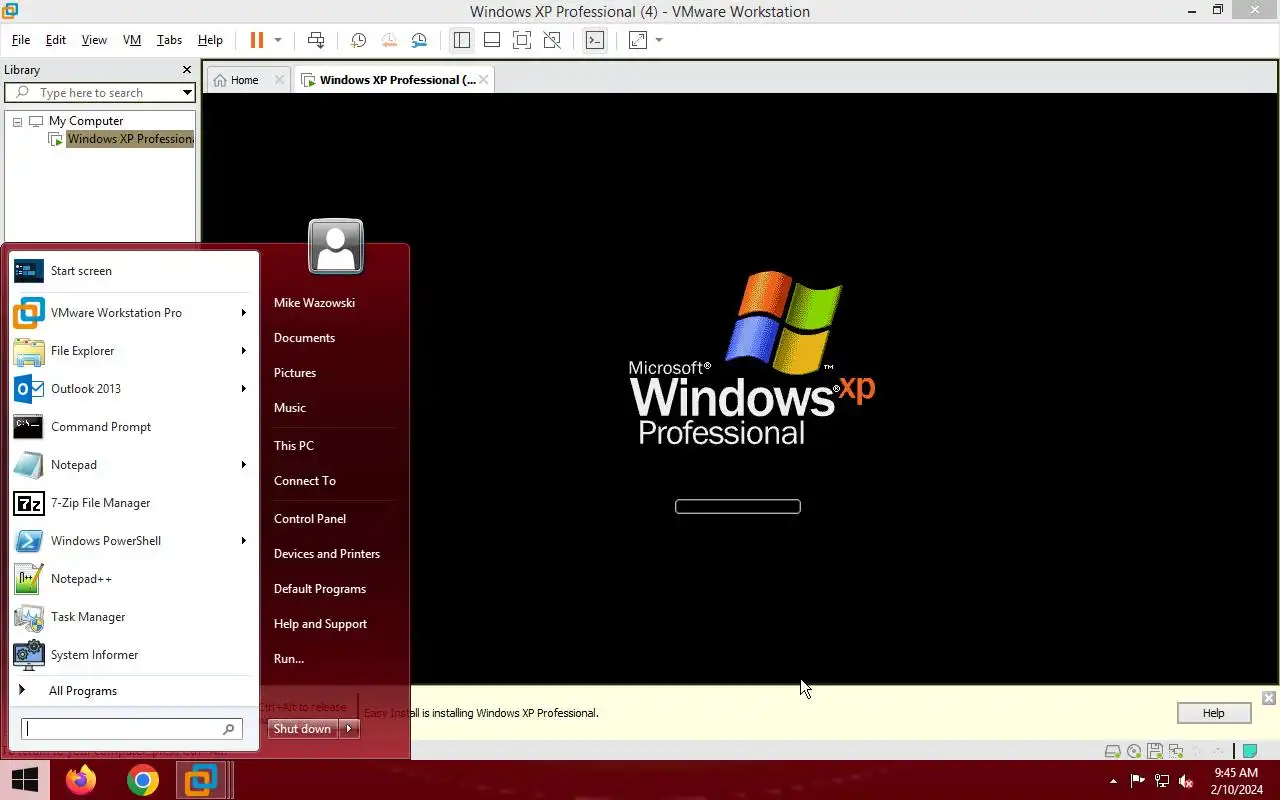The width and height of the screenshot is (1280, 800).
Task: Click the floppy drive status icon
Action: pyautogui.click(x=1155, y=751)
